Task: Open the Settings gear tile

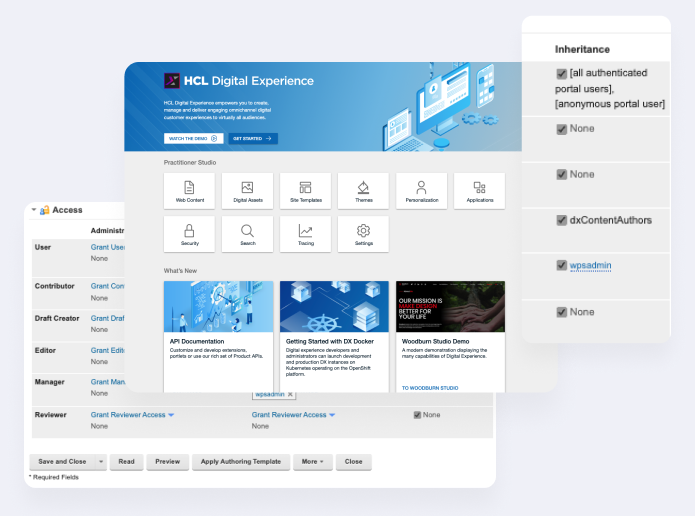Action: pos(363,234)
